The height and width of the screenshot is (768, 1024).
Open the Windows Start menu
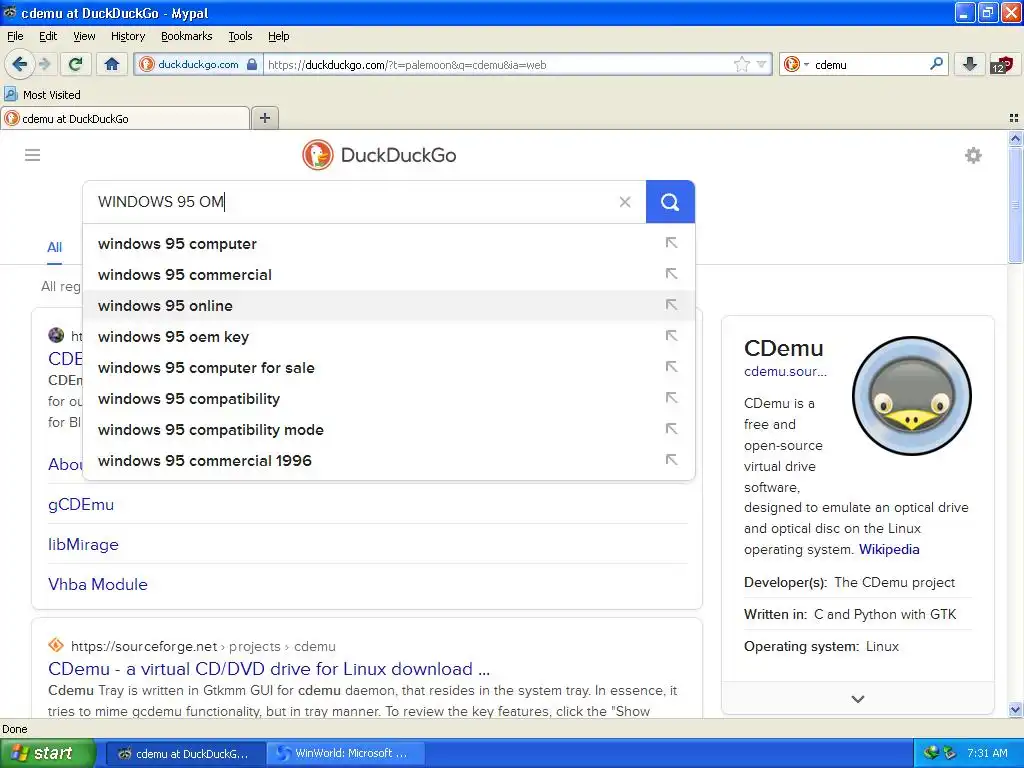click(47, 753)
